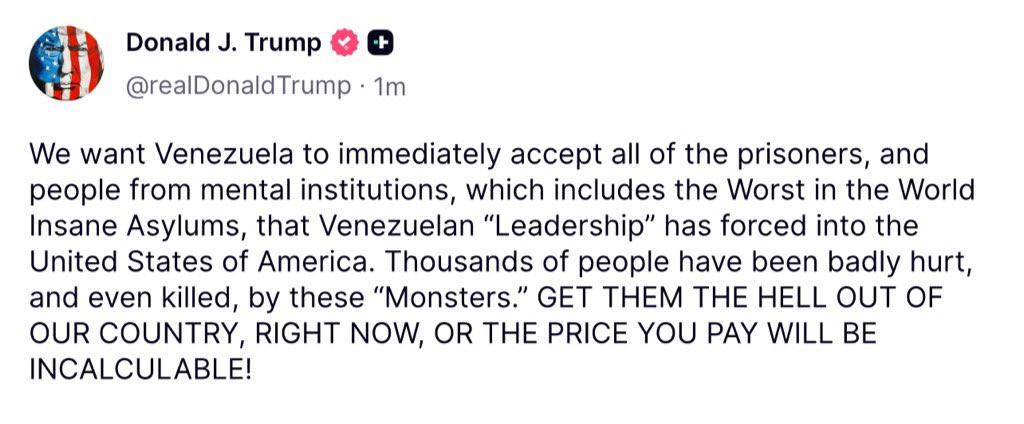Click the black plus badge icon

(x=379, y=43)
